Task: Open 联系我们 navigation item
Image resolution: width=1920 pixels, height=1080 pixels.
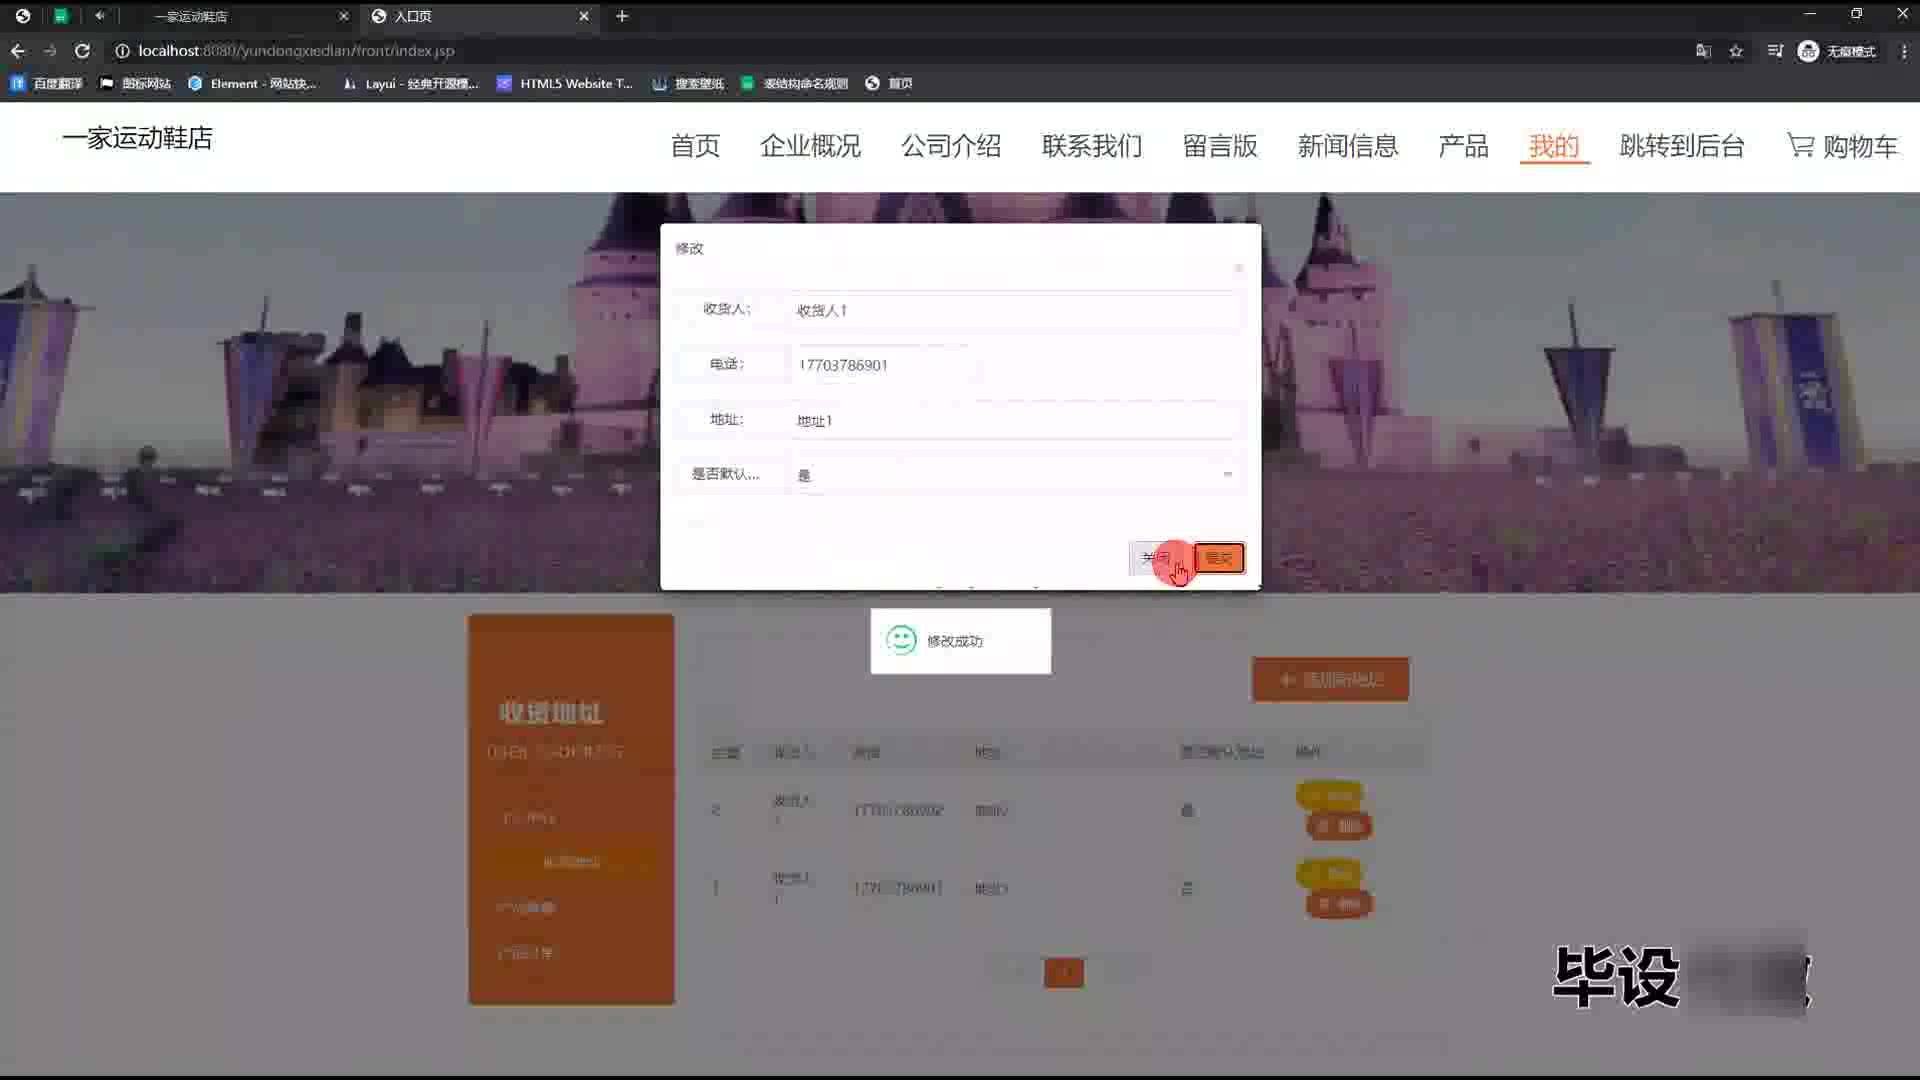Action: pos(1092,146)
